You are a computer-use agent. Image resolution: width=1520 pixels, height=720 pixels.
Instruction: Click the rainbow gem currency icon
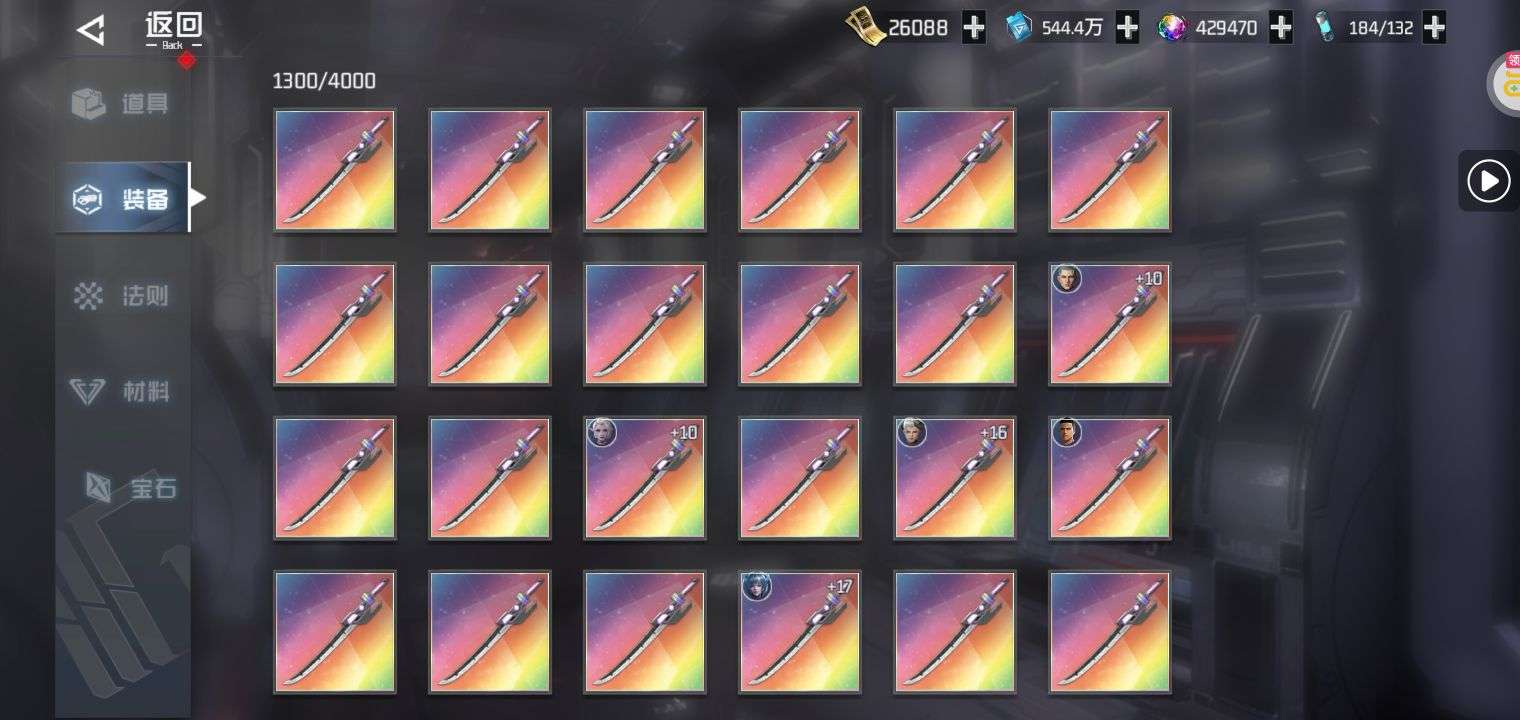(x=1172, y=28)
